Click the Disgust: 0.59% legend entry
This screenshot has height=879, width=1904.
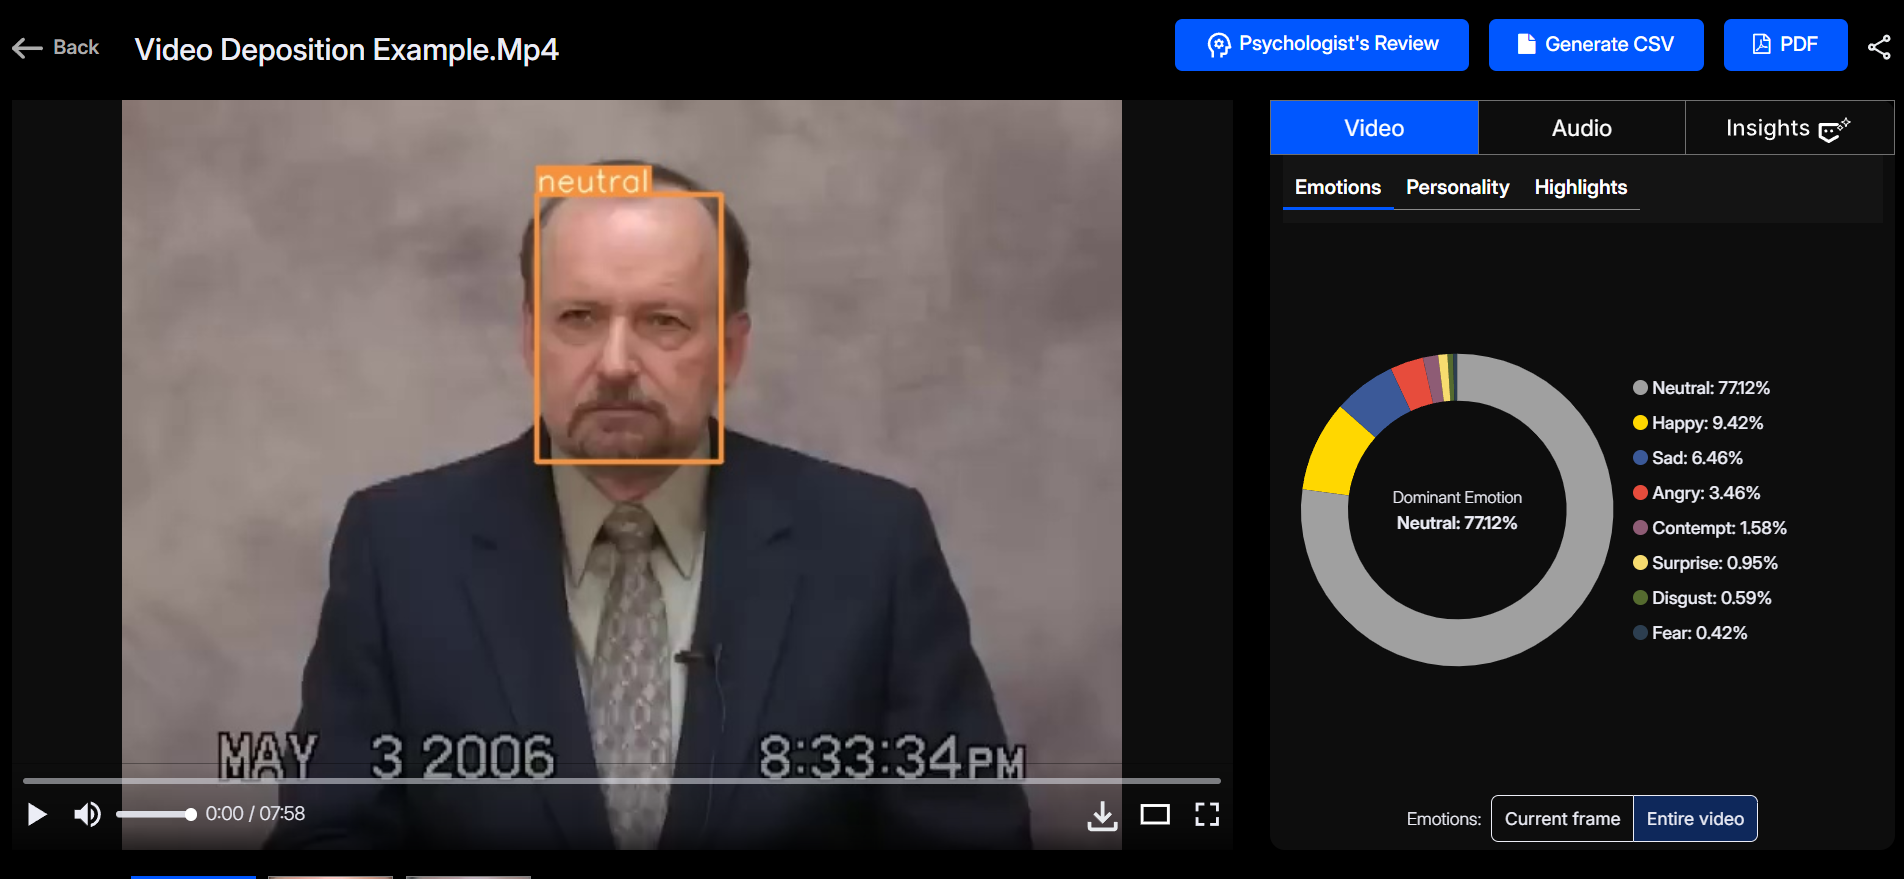(1702, 598)
